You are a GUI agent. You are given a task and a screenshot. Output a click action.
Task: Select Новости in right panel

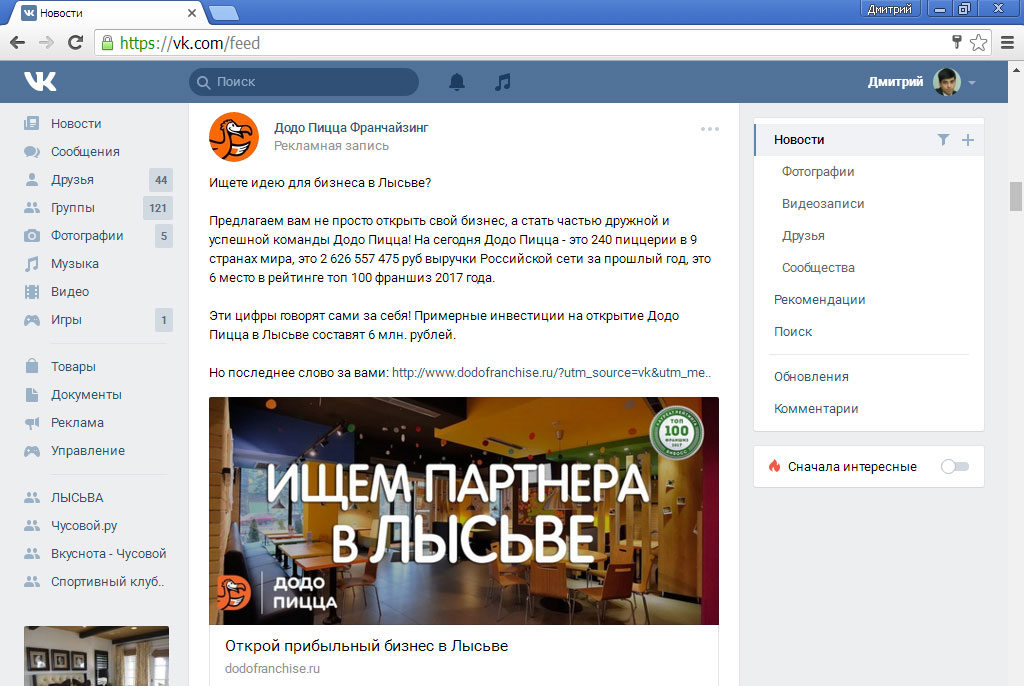[x=799, y=140]
